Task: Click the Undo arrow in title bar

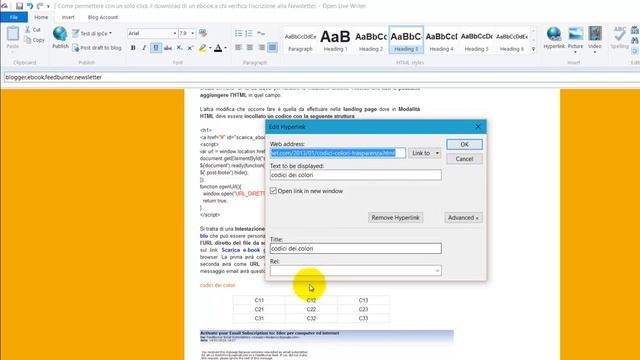Action: (x=30, y=6)
